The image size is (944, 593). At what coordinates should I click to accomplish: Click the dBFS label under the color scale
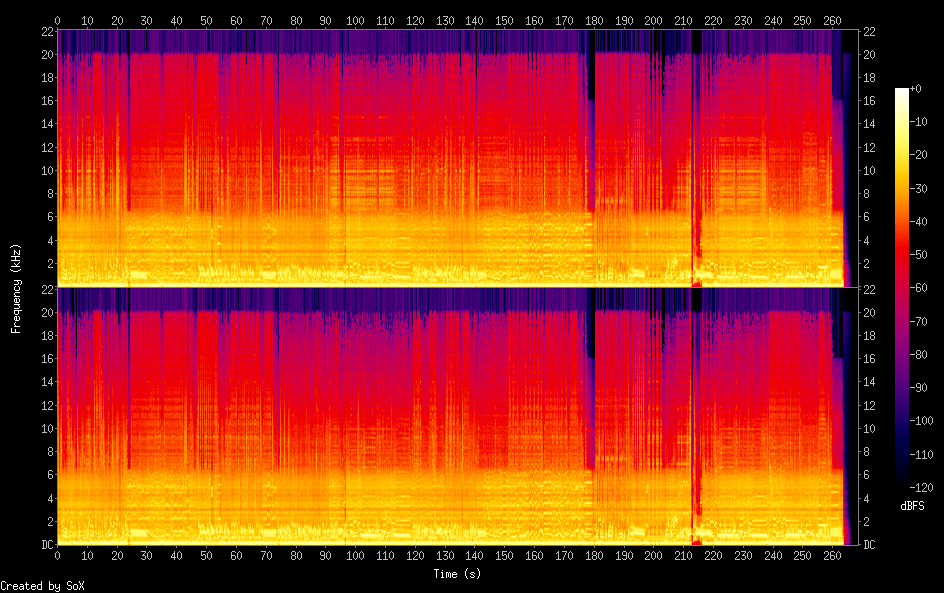point(912,507)
